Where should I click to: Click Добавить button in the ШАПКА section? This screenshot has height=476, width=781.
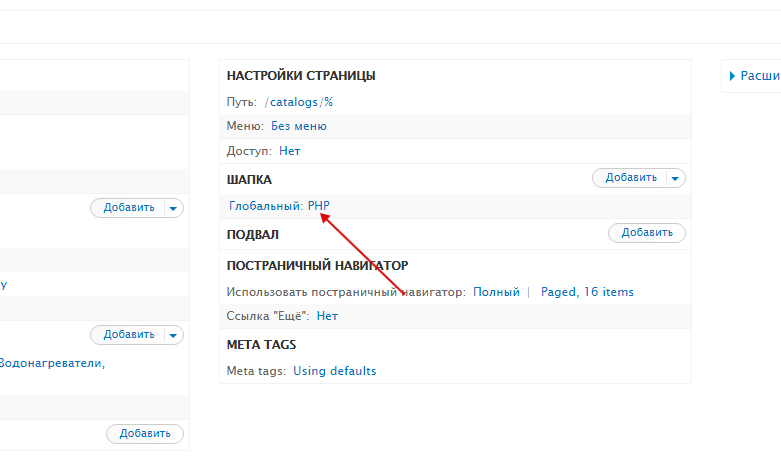tap(630, 178)
